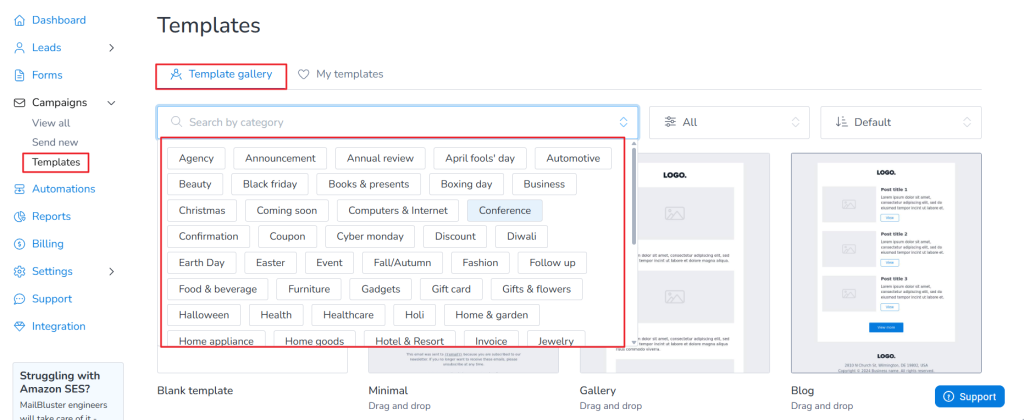
Task: Select the Christmas category tag
Action: [202, 210]
